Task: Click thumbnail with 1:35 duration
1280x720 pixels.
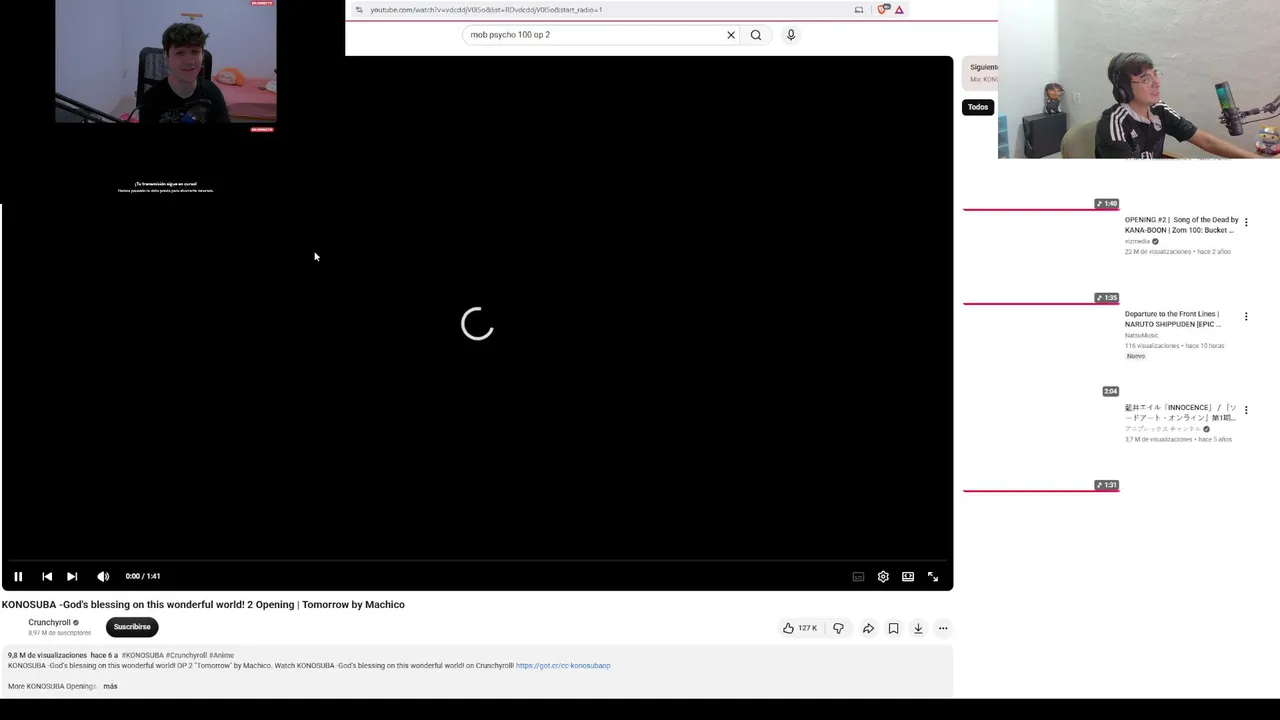Action: pyautogui.click(x=1041, y=262)
